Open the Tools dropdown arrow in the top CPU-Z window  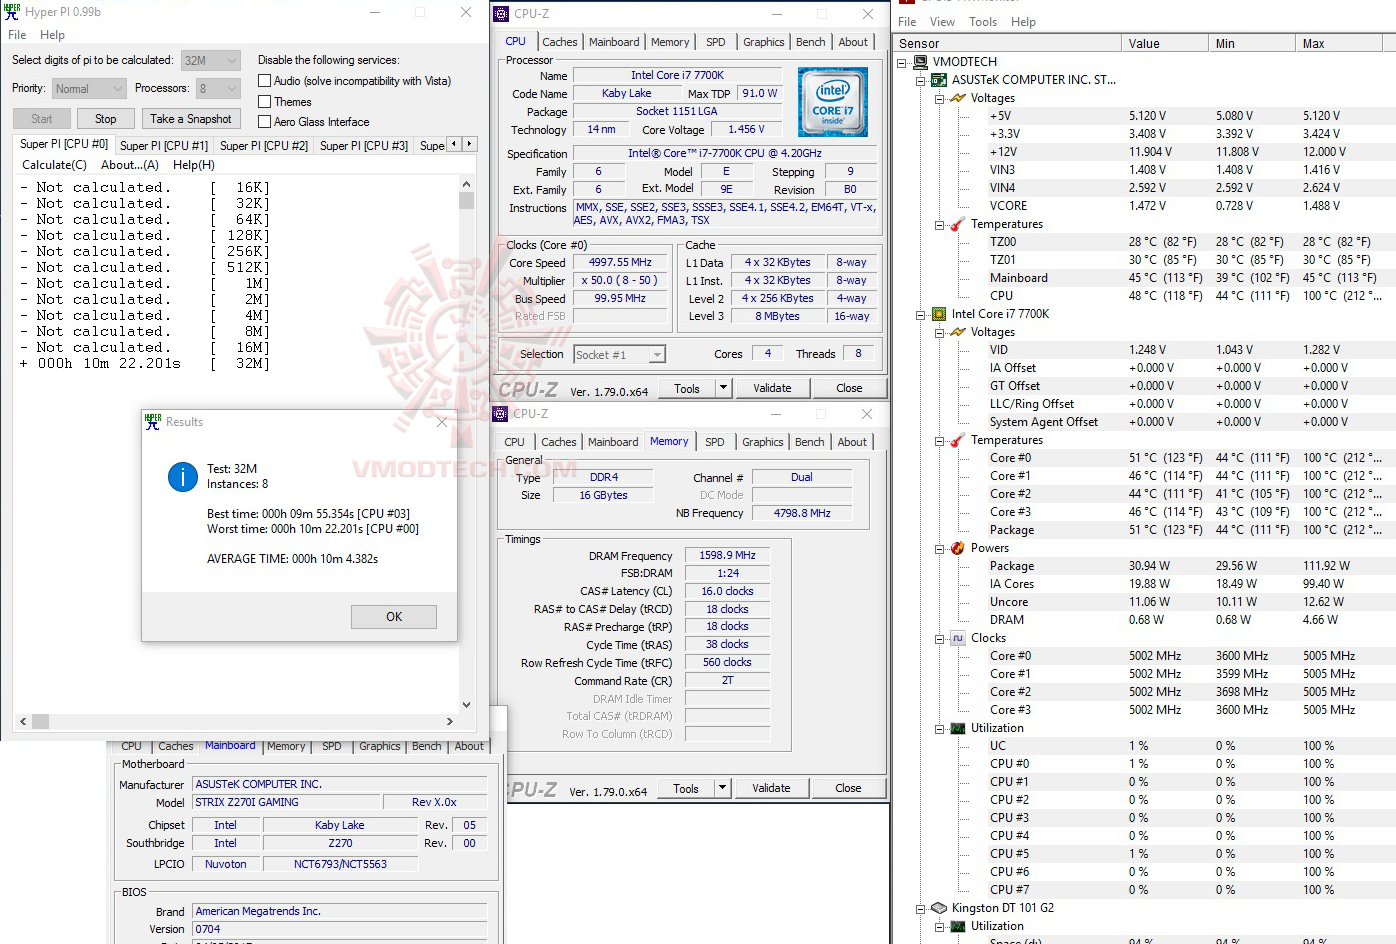click(724, 388)
